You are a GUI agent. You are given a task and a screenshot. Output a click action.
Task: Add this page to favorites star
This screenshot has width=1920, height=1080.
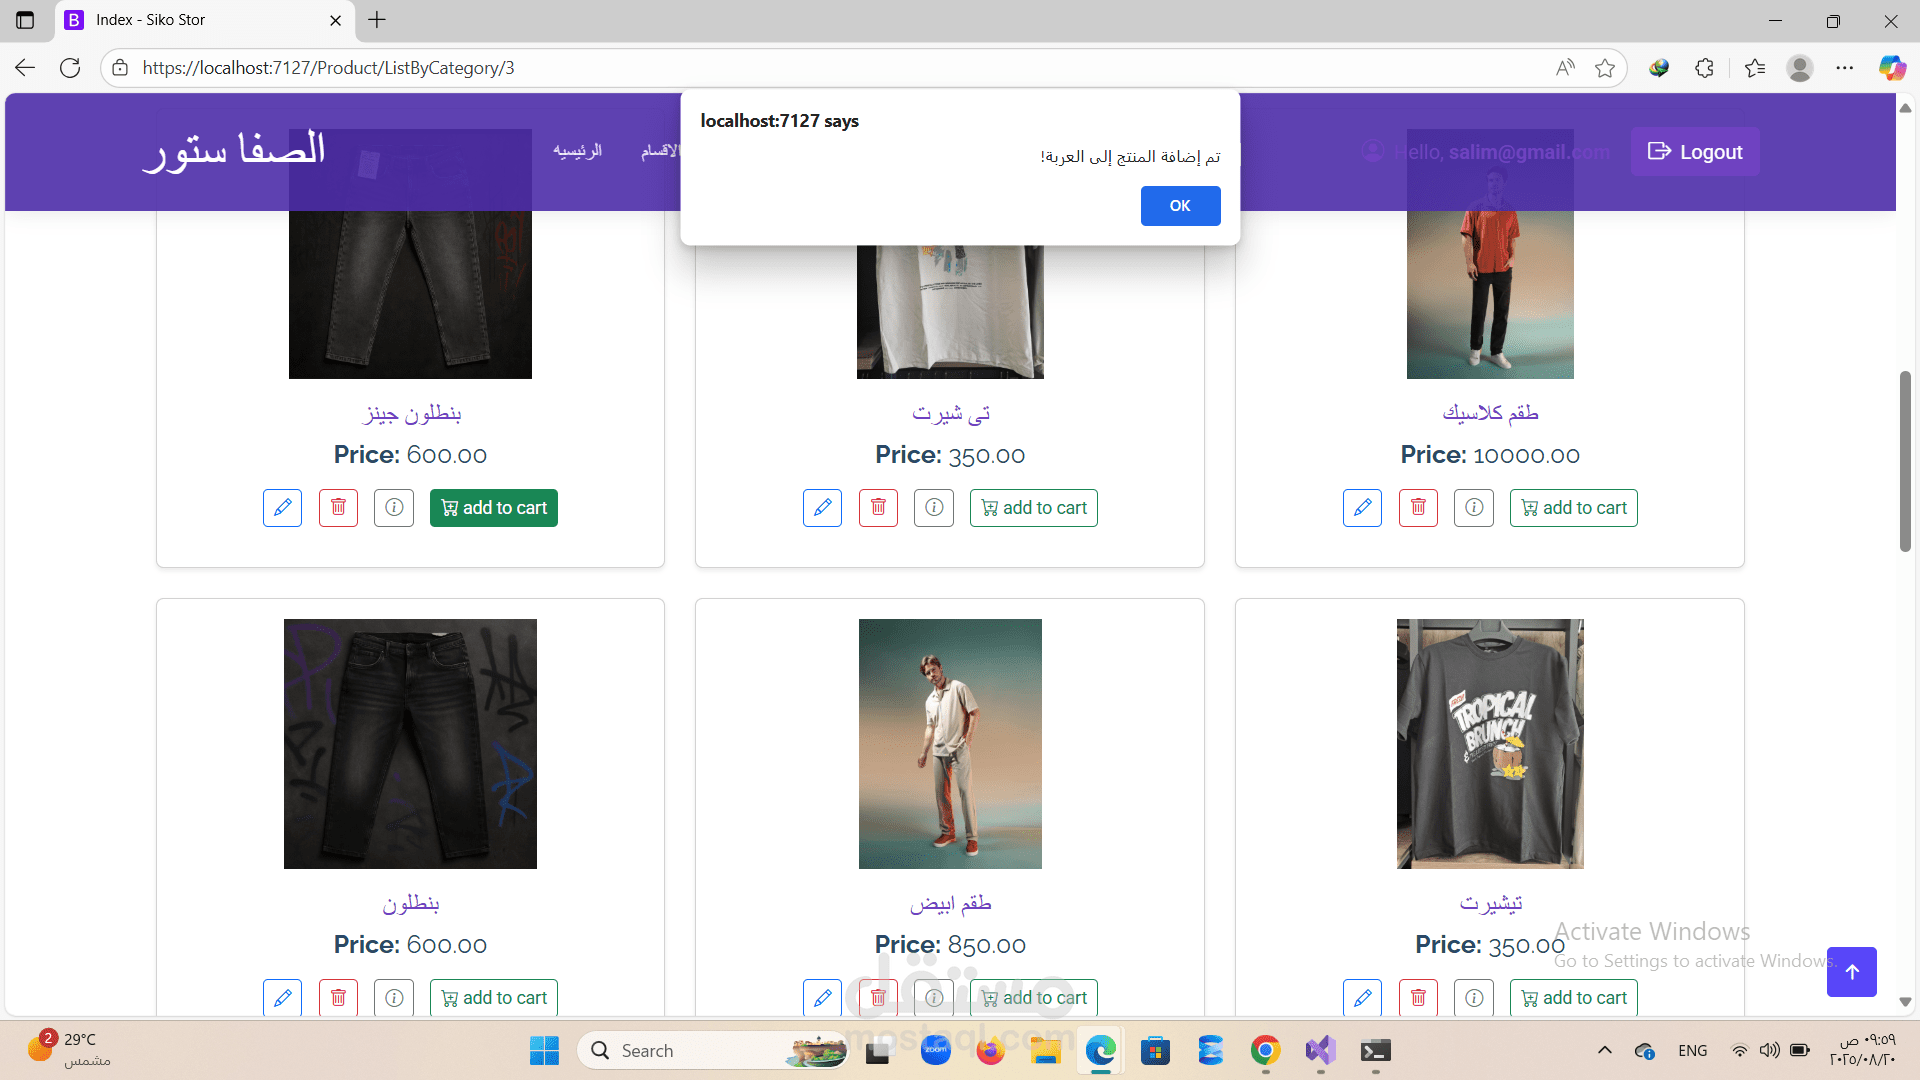click(1605, 68)
